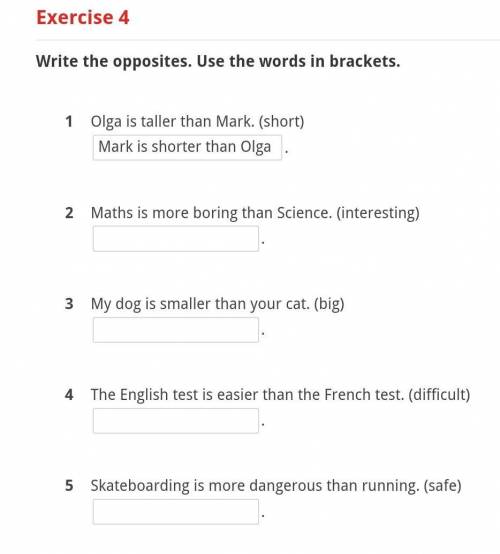Click the sentence 'Maths is more boring than Science'
Screen dimensions: 500x554
coord(211,213)
